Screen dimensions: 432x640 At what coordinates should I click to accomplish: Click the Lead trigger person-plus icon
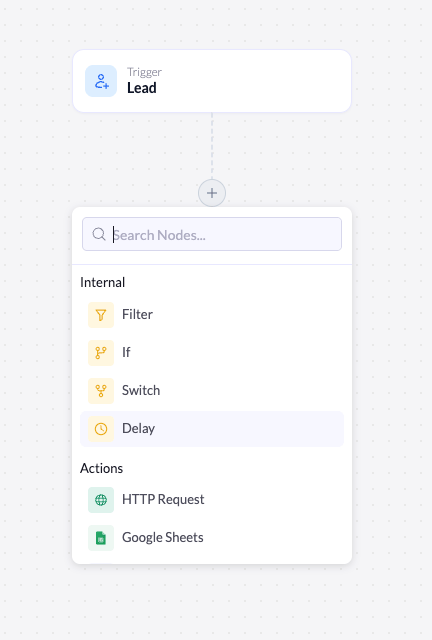101,81
